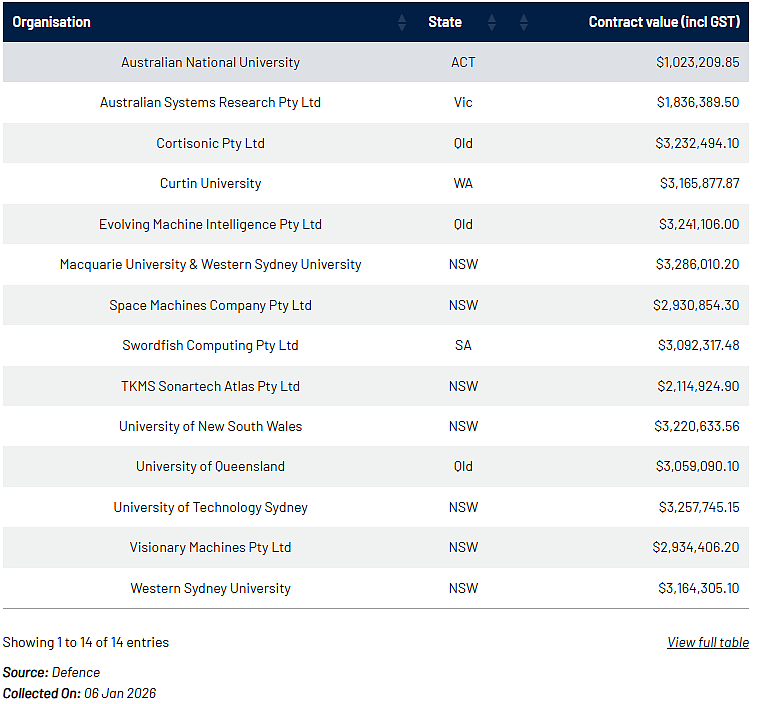This screenshot has width=763, height=704.
Task: Click Swordfish Computing Pty Ltd
Action: (x=210, y=345)
